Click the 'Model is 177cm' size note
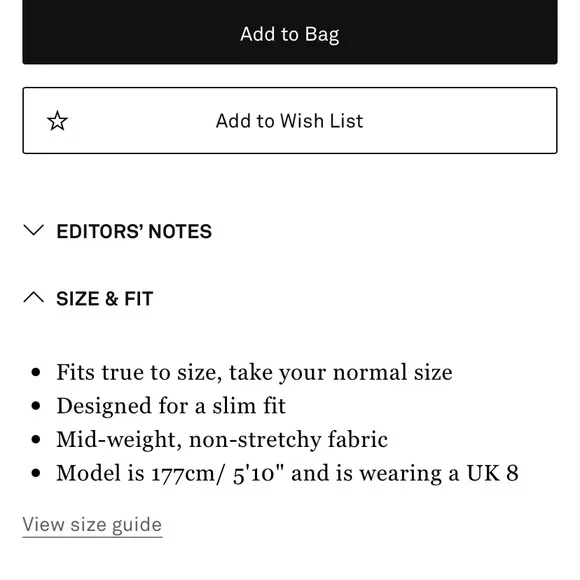Image resolution: width=580 pixels, height=580 pixels. (287, 473)
